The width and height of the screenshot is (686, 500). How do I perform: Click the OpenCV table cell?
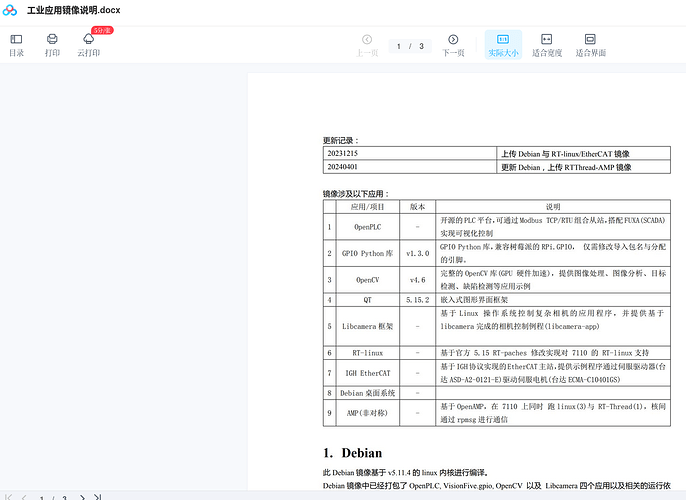368,280
